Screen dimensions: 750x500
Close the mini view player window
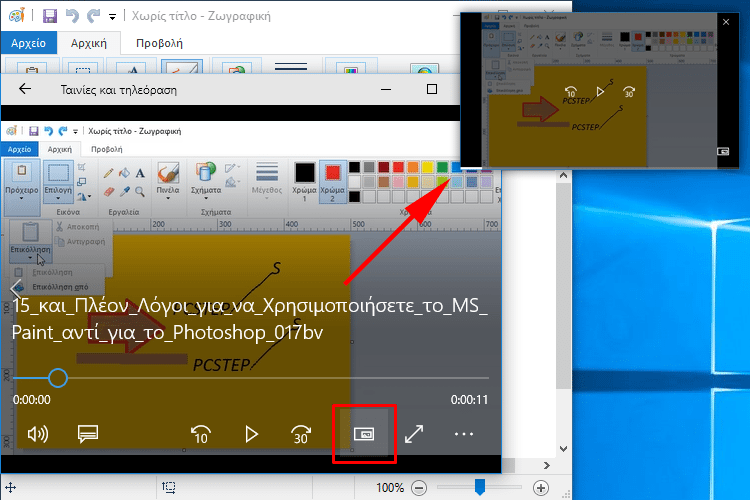[726, 22]
